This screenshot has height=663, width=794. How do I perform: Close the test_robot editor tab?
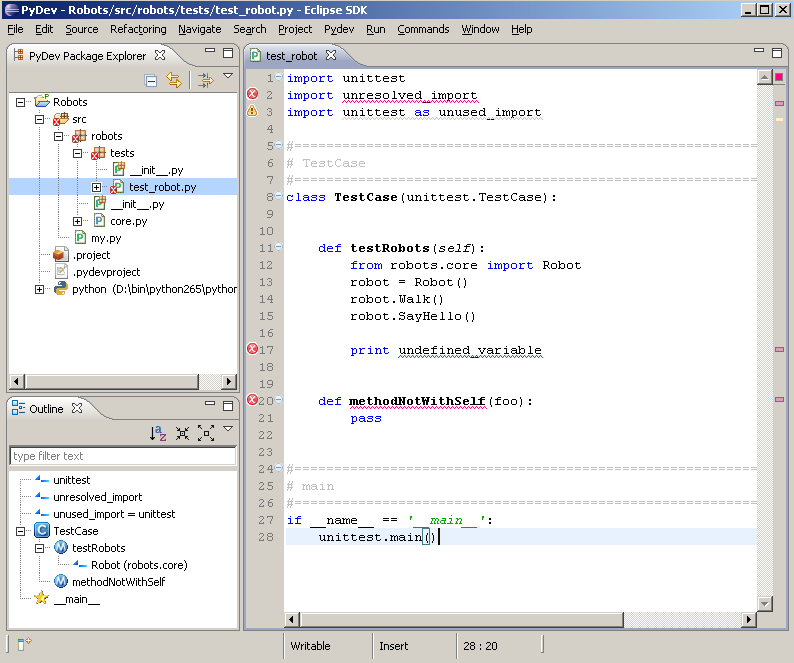click(331, 55)
